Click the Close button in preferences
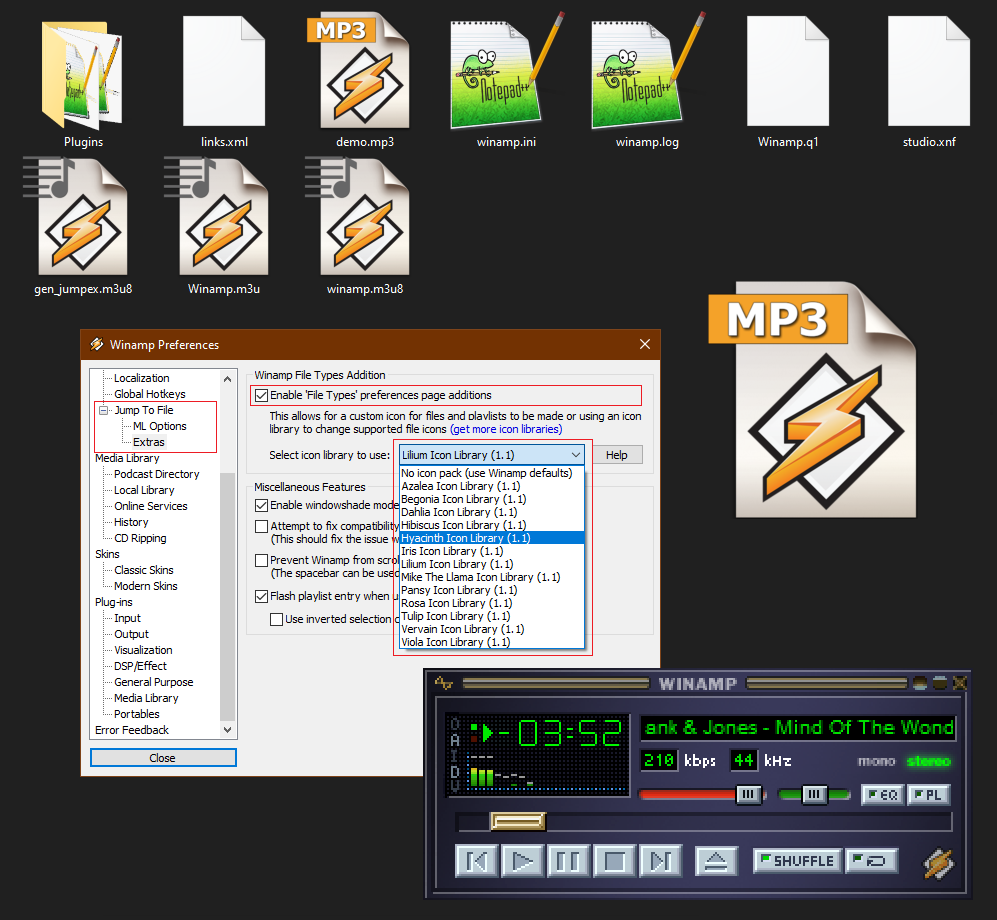This screenshot has width=997, height=920. click(163, 758)
